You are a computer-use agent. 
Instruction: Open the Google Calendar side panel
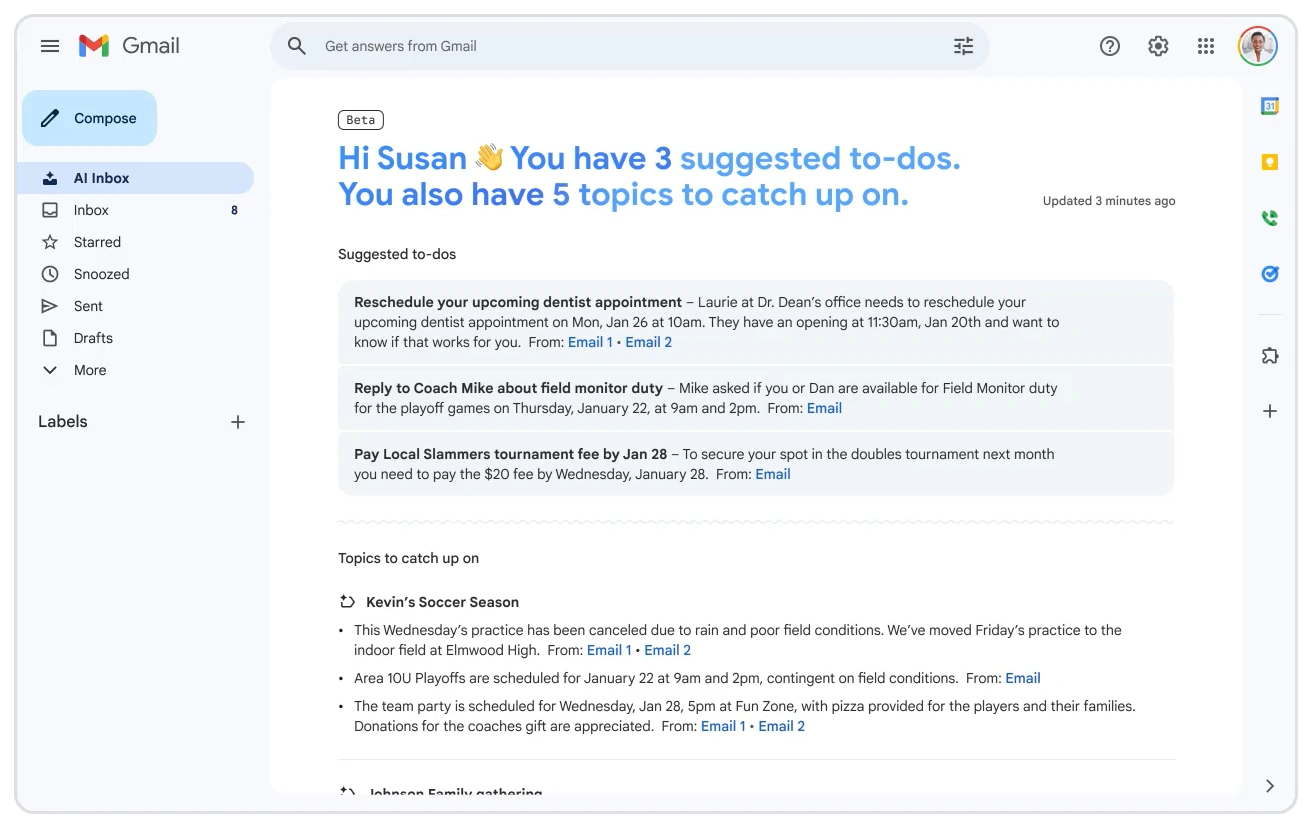tap(1269, 105)
